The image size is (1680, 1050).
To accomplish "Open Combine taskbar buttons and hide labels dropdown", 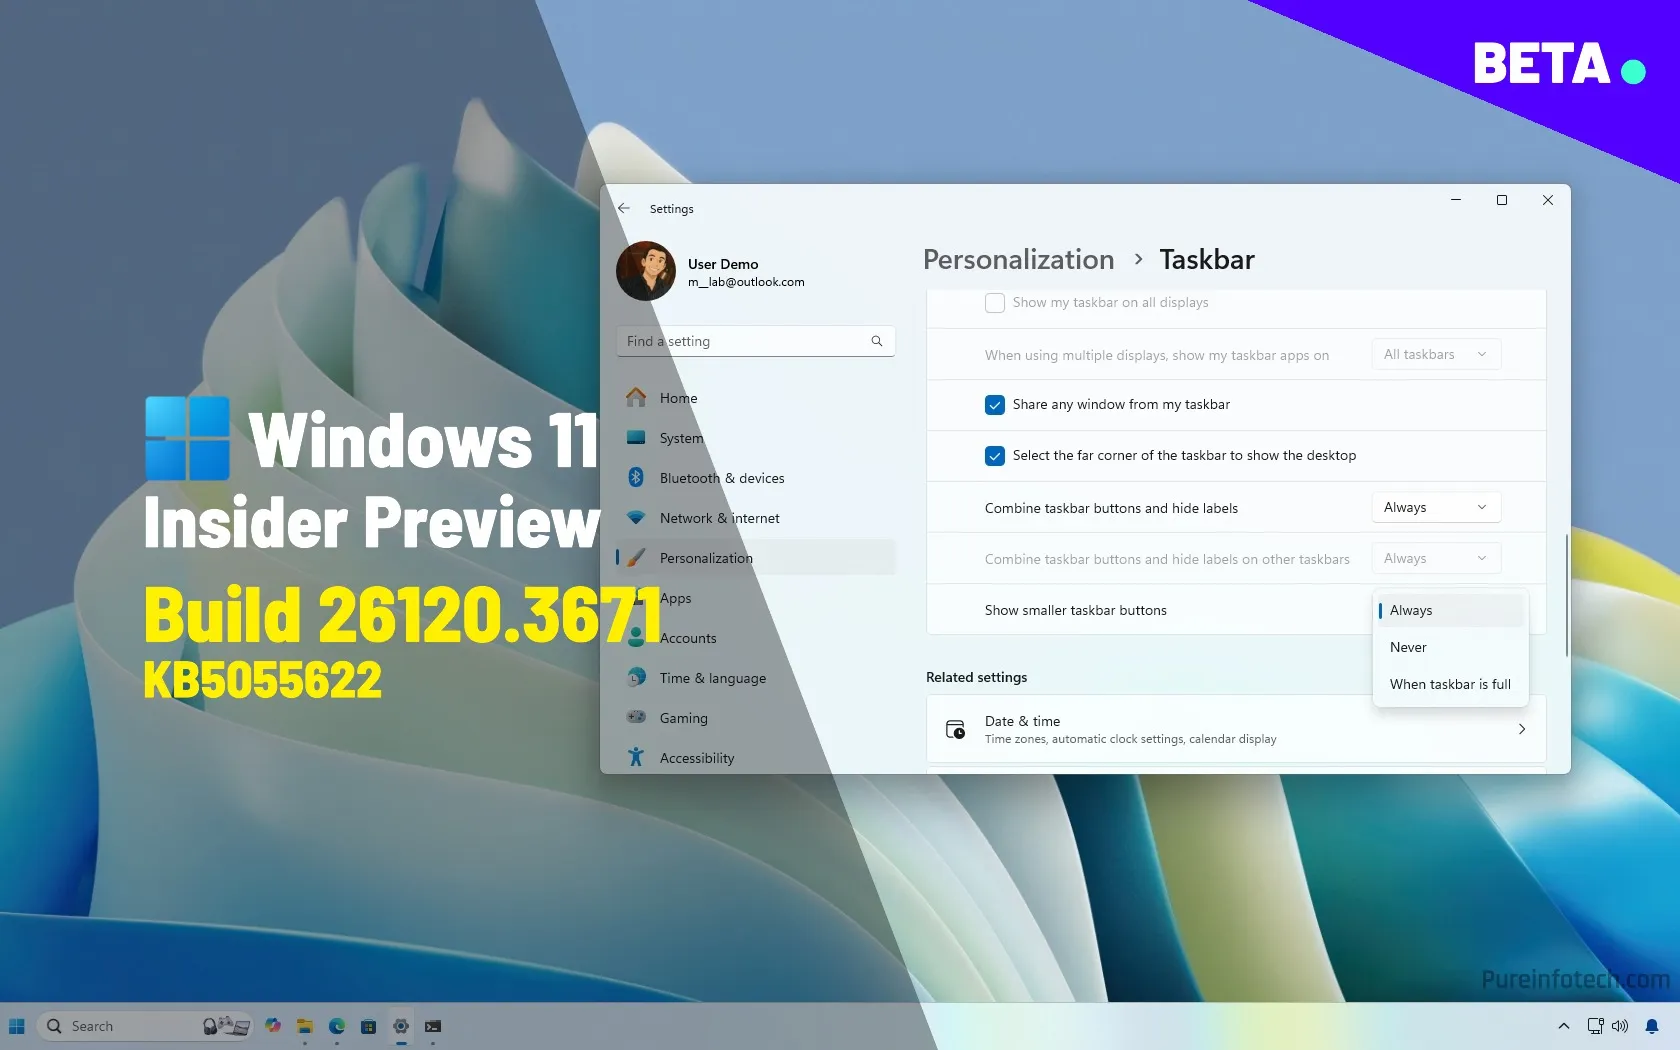I will [1436, 507].
